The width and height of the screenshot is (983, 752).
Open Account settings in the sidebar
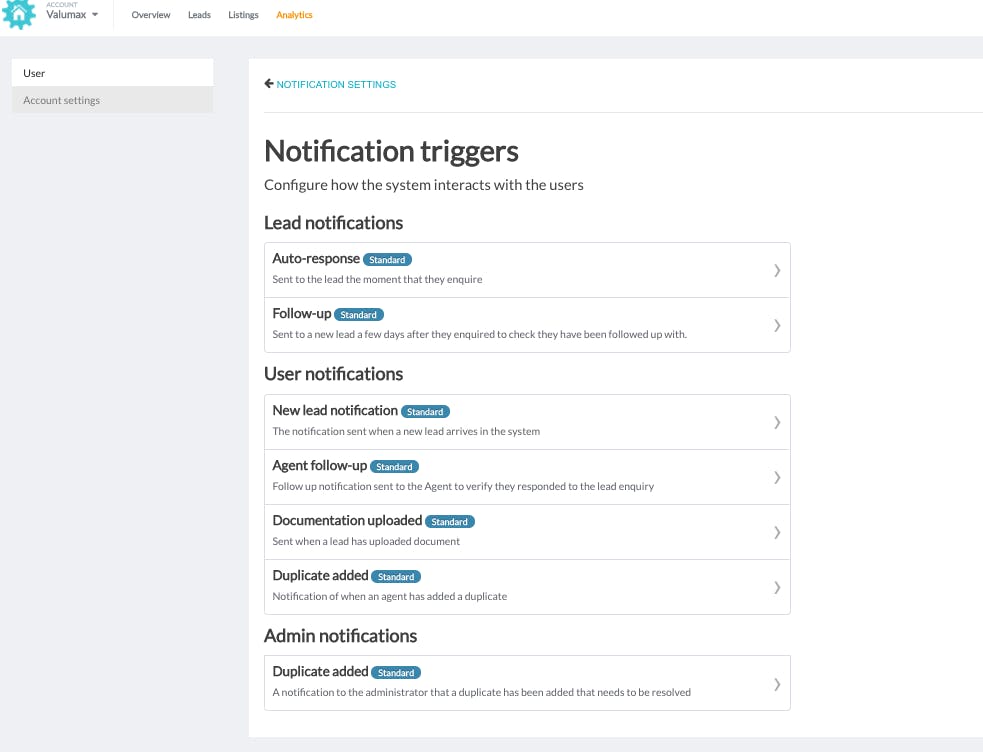pos(112,100)
